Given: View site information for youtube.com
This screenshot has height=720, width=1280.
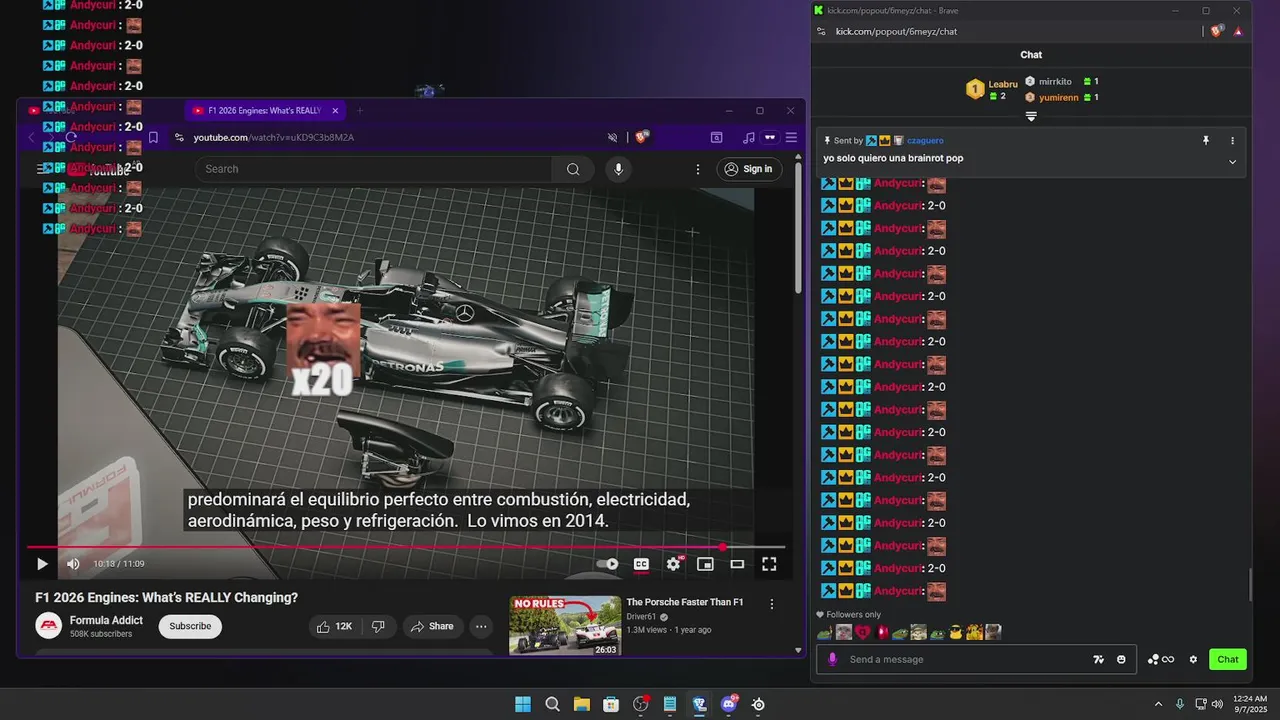Looking at the screenshot, I should (179, 137).
